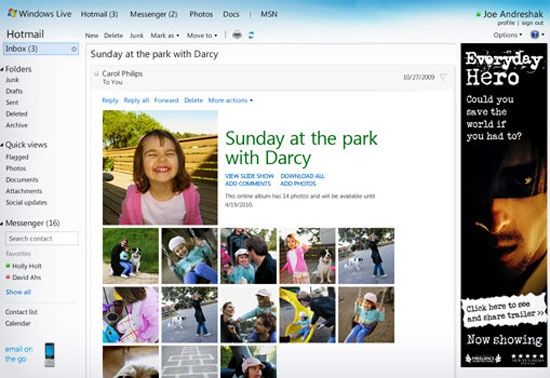Refresh the mailbox with the sync icon
Image resolution: width=550 pixels, height=378 pixels.
[251, 35]
